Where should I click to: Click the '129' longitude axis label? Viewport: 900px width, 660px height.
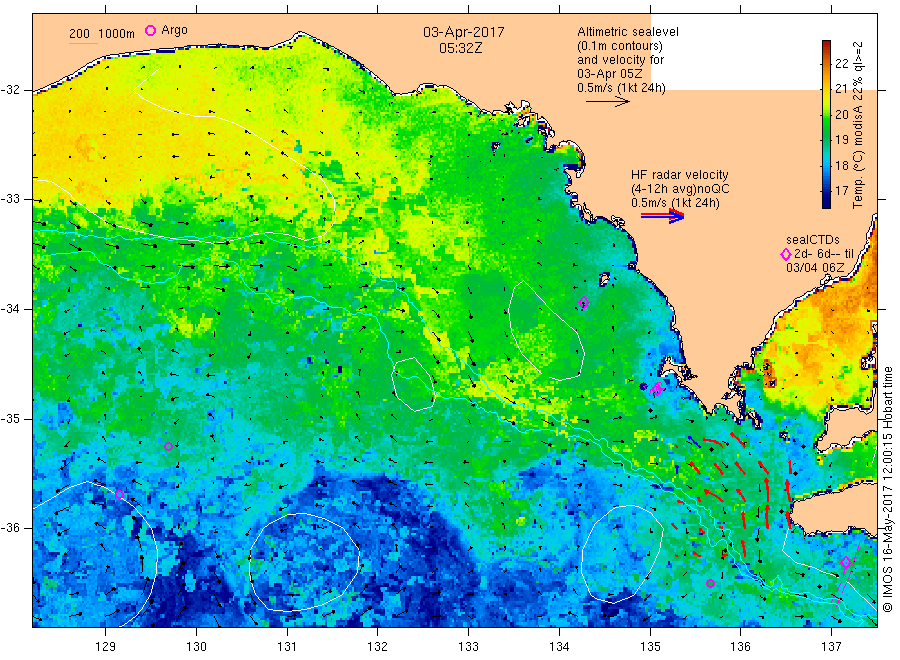coord(106,647)
